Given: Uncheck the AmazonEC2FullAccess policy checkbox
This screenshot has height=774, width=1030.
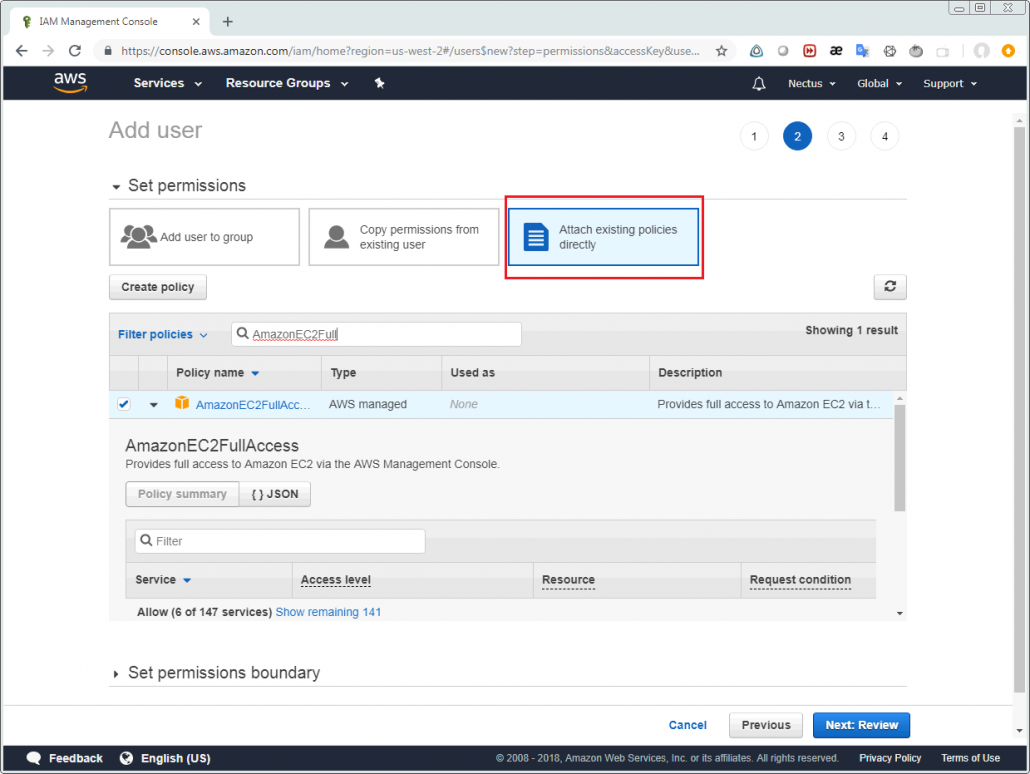Looking at the screenshot, I should coord(123,404).
